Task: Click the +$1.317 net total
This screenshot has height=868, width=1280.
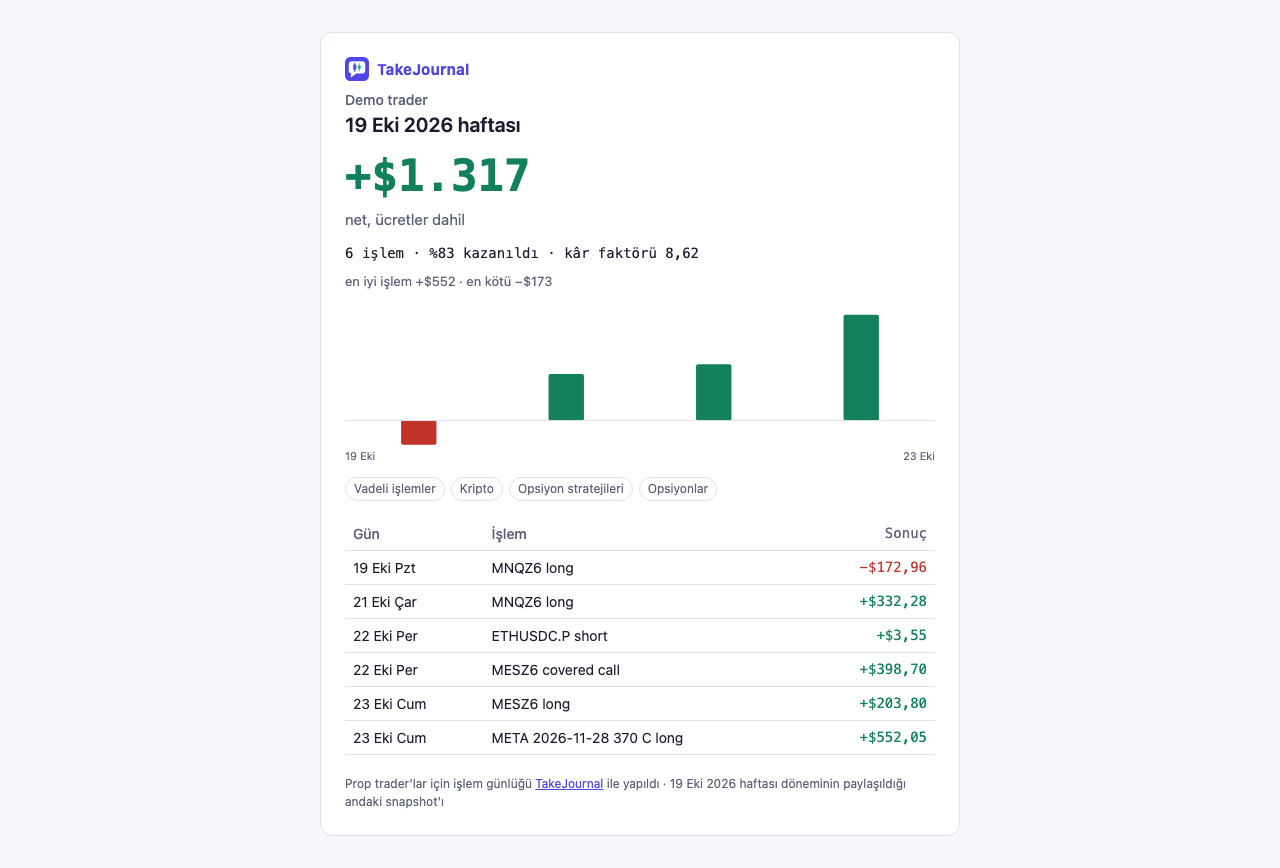Action: (x=437, y=176)
